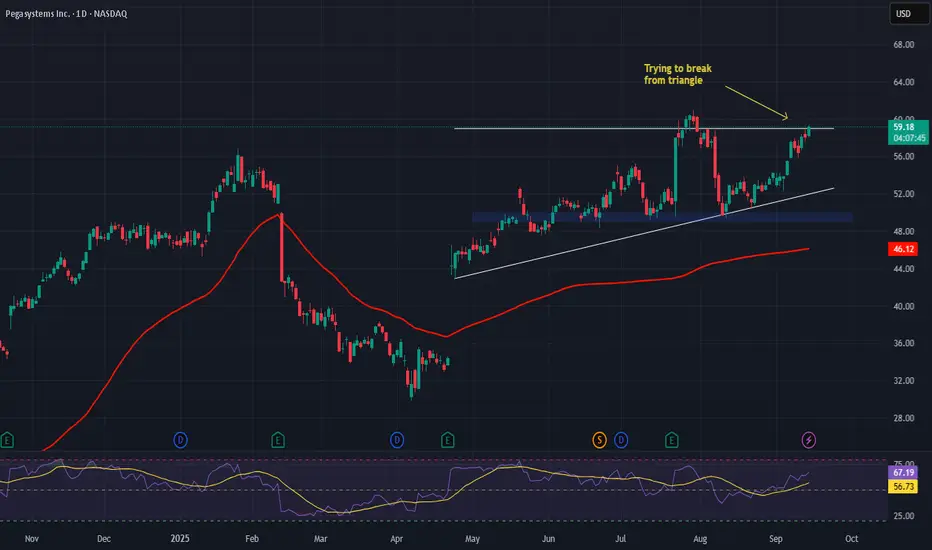Select the countdown timer 04:07:45

909,138
